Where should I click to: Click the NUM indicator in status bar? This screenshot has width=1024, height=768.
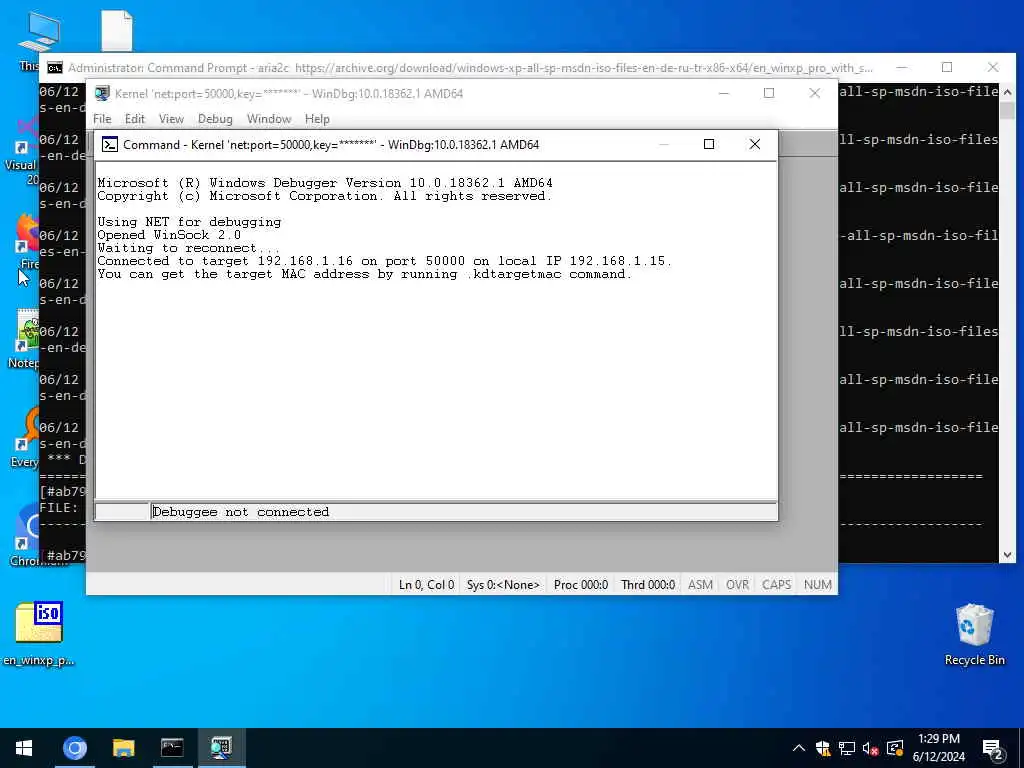tap(818, 584)
